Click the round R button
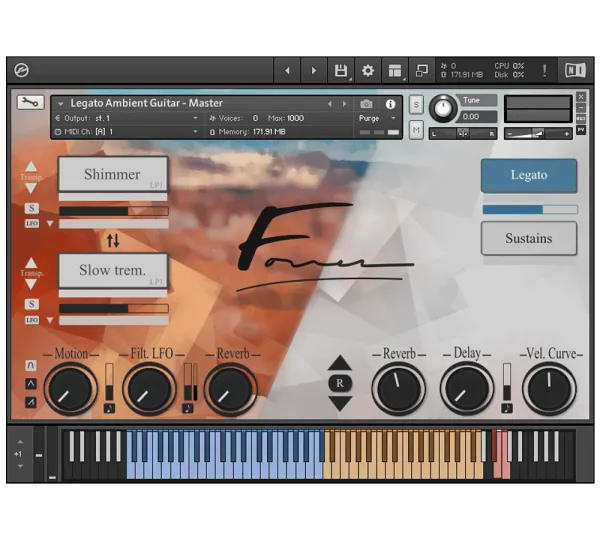This screenshot has height=540, width=600. pos(340,383)
